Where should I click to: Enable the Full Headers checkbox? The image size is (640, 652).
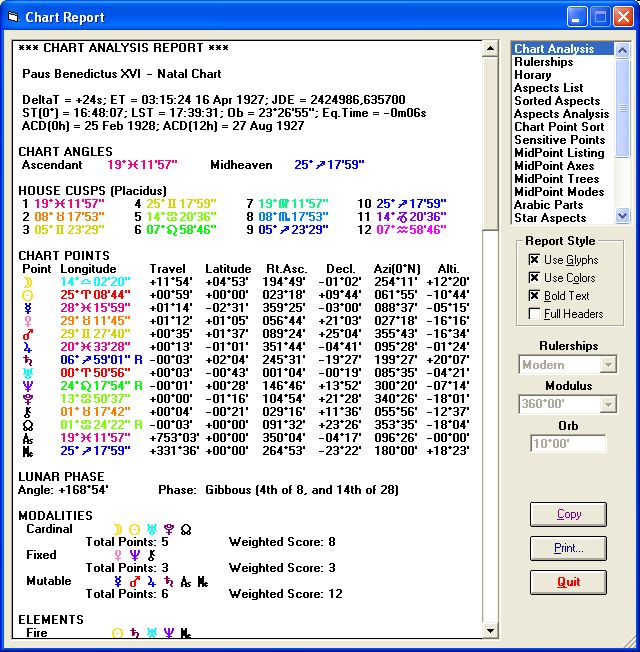click(534, 314)
